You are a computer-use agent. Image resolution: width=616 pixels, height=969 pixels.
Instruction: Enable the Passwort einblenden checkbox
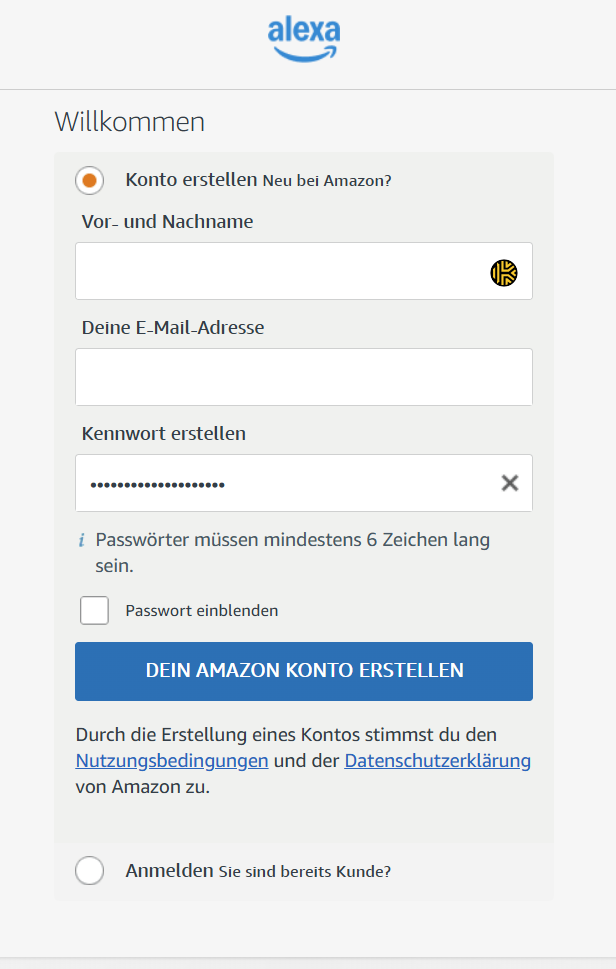[95, 610]
